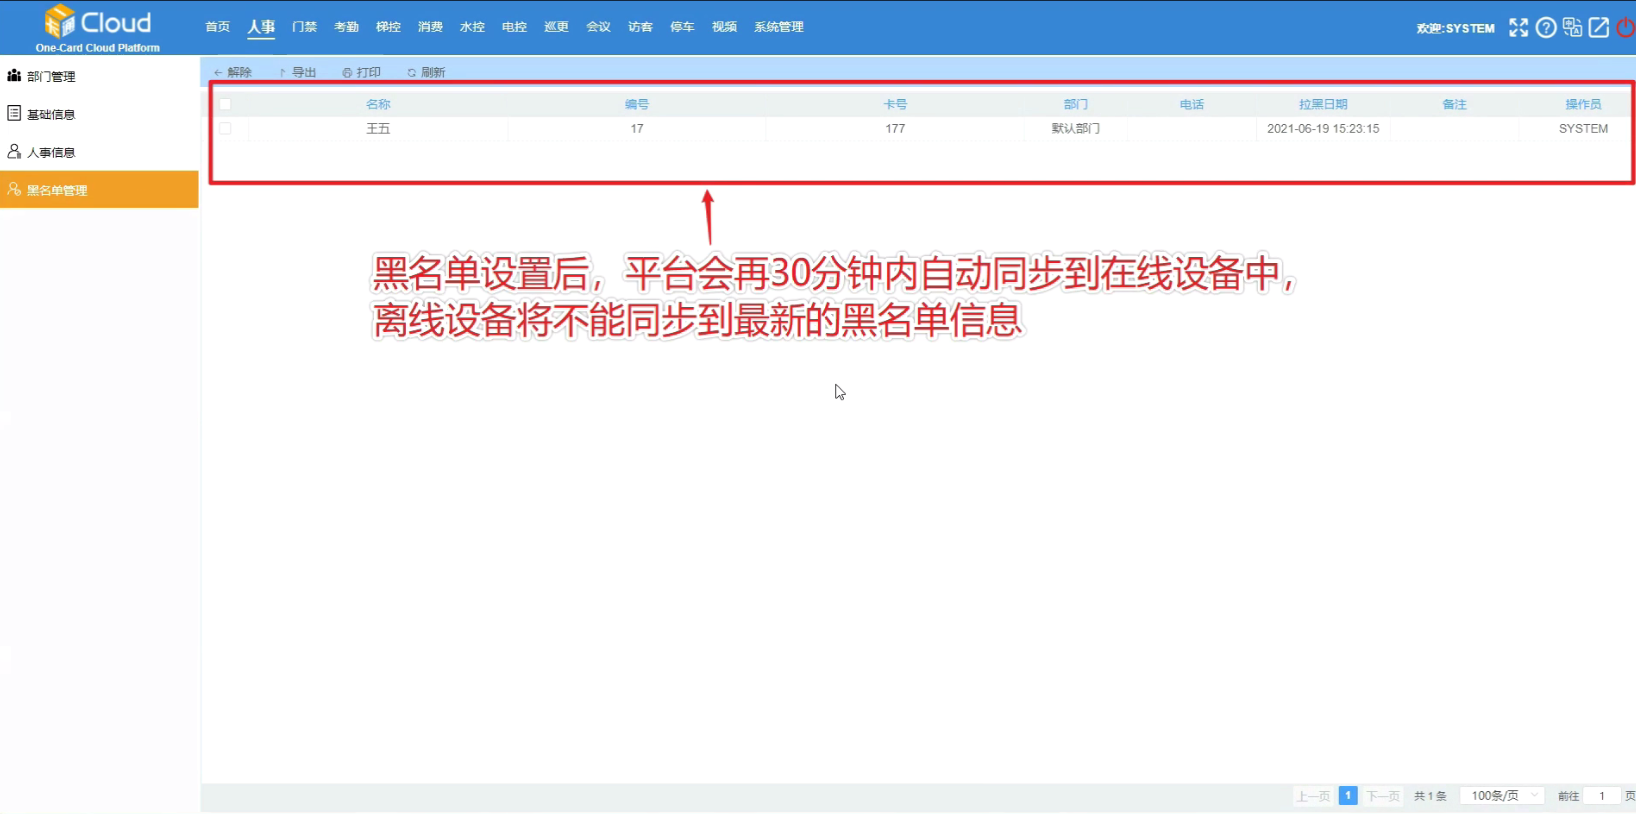
Task: Select 人事信息 in the sidebar
Action: pos(51,152)
